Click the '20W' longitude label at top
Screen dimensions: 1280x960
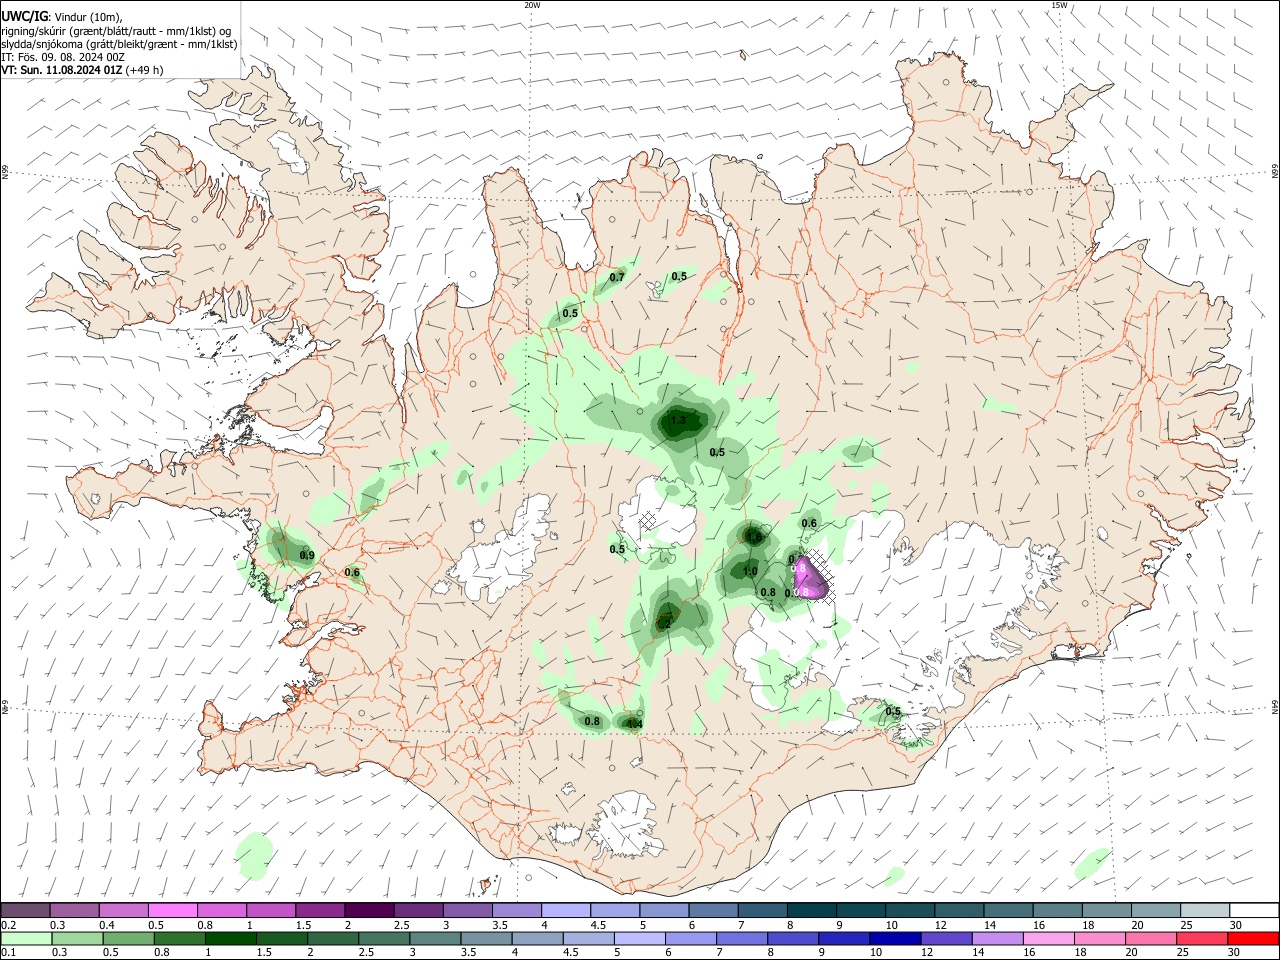532,5
